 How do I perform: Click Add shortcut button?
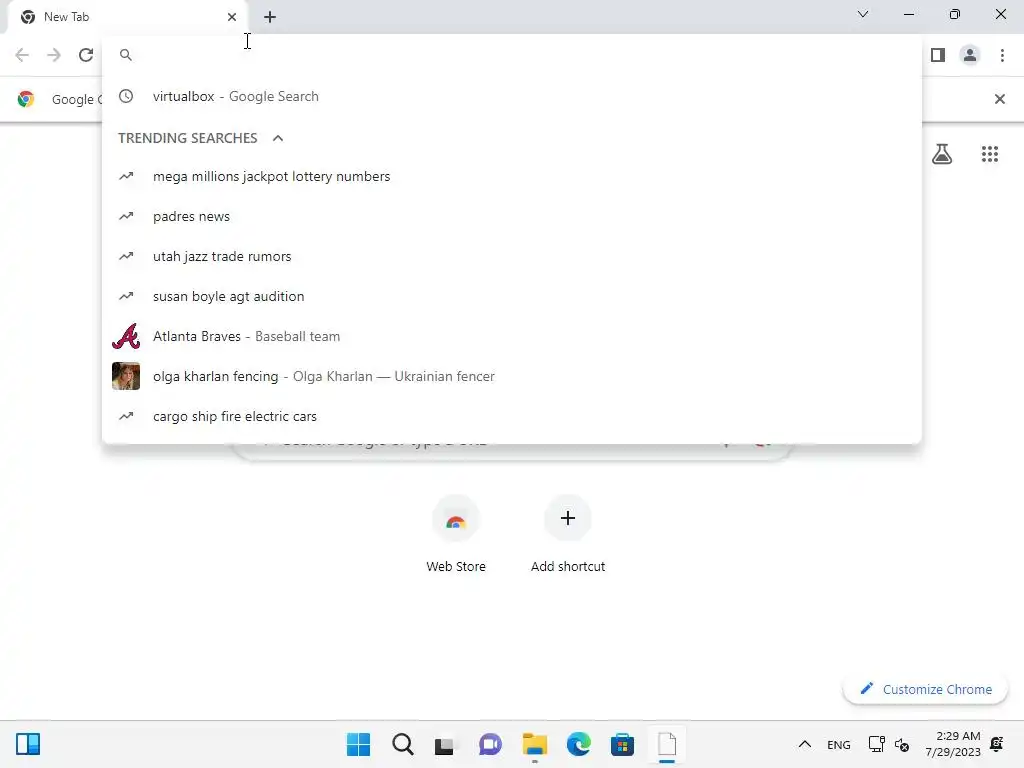[568, 535]
